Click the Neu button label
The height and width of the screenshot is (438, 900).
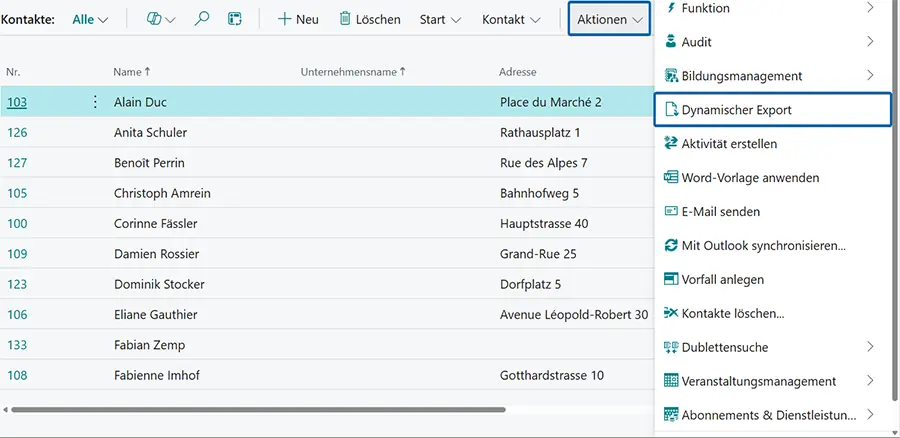click(x=307, y=20)
